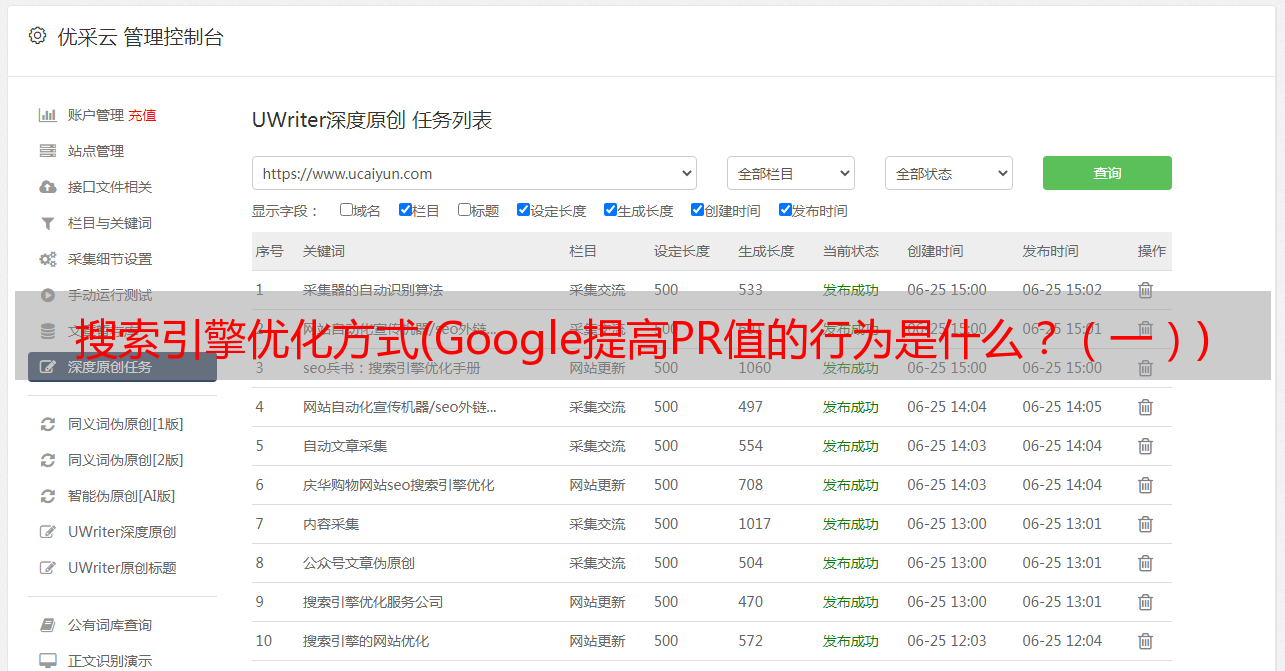Delete task 6 庆华购物网站seo with trash icon
Viewport: 1285px width, 671px height.
1146,485
